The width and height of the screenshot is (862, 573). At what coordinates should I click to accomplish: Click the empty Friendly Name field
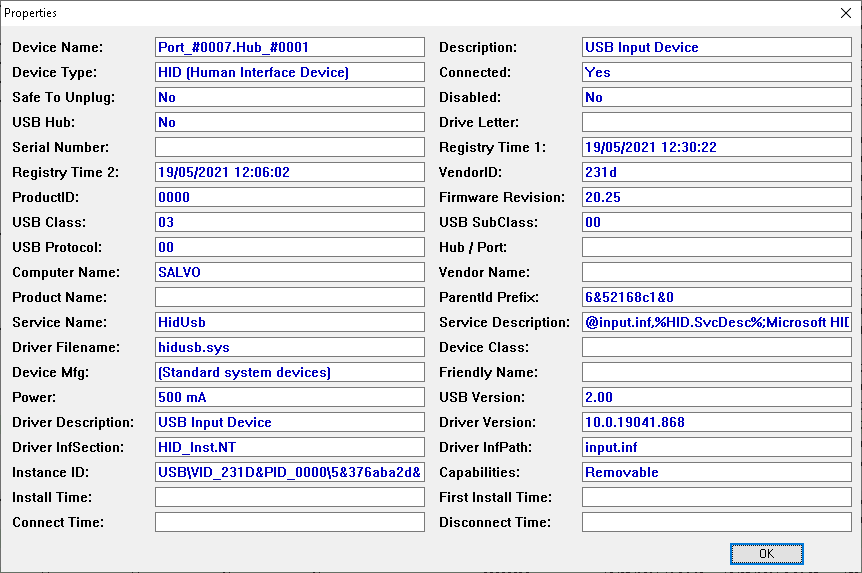717,372
